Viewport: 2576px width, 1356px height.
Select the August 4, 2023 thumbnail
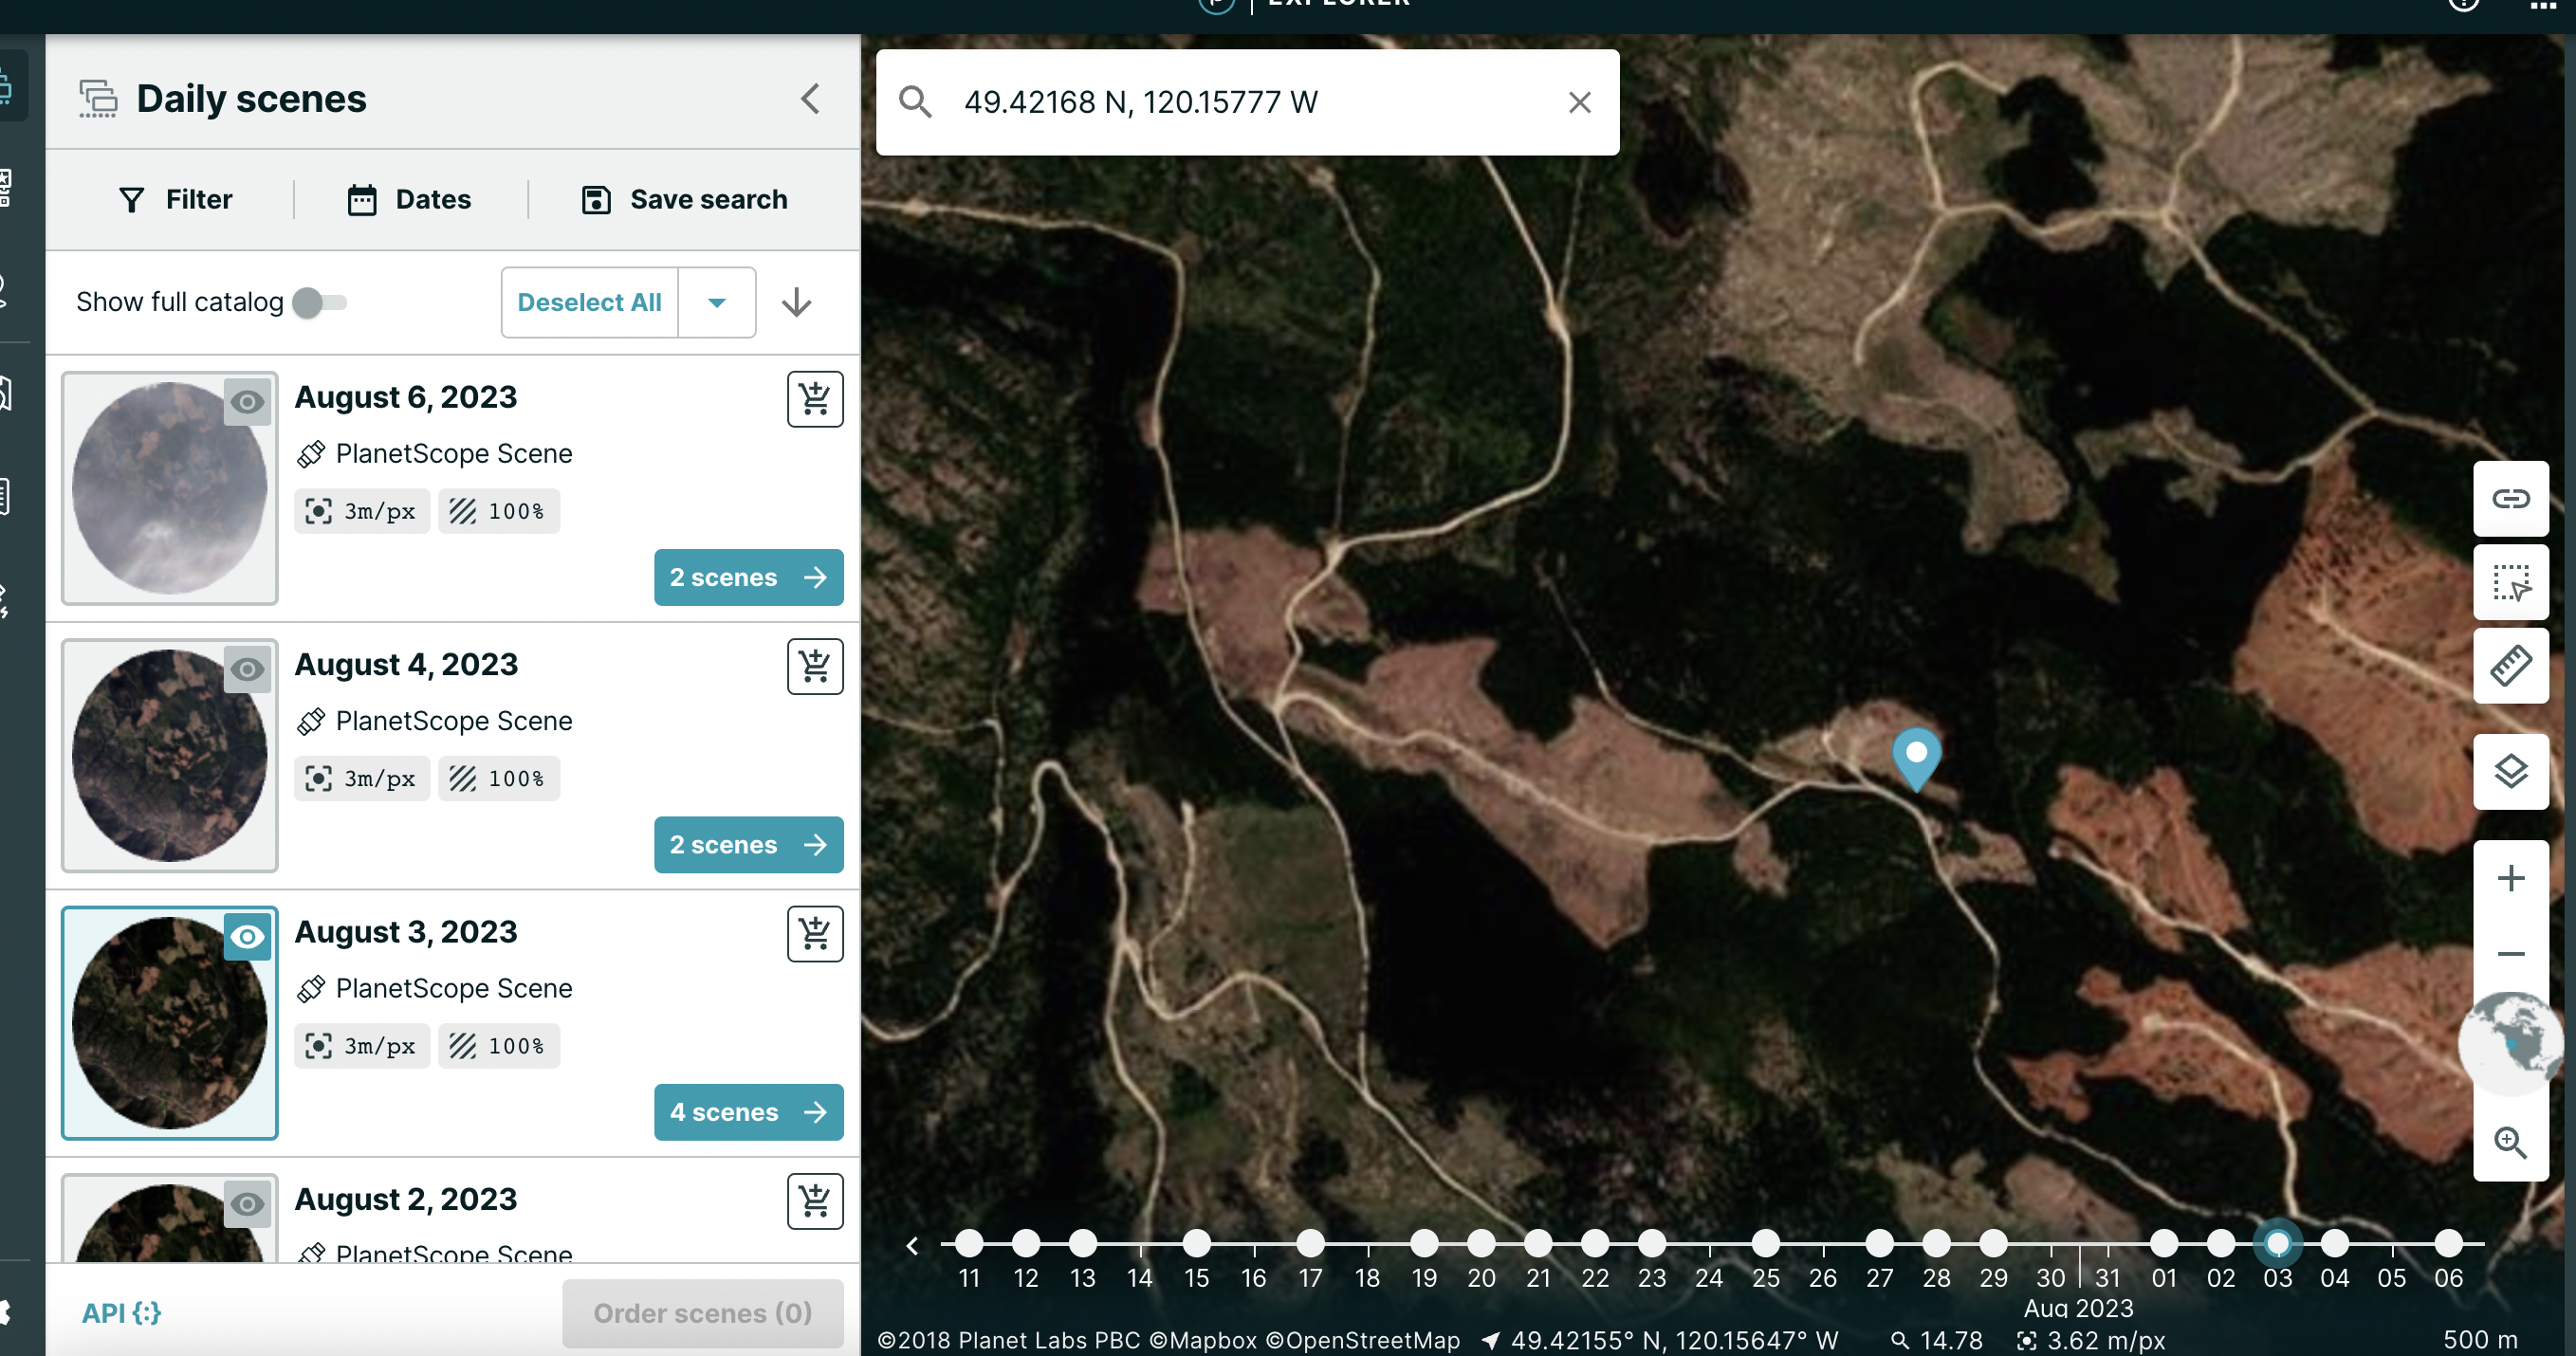(170, 755)
